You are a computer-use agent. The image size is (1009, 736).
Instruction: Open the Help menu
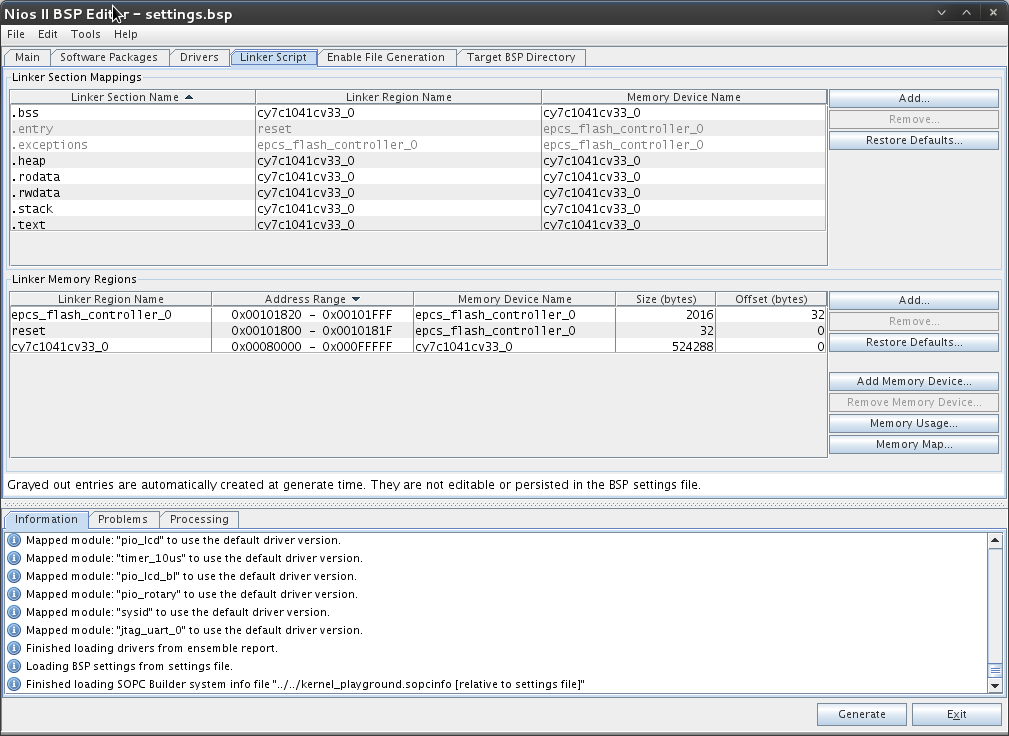pyautogui.click(x=125, y=34)
